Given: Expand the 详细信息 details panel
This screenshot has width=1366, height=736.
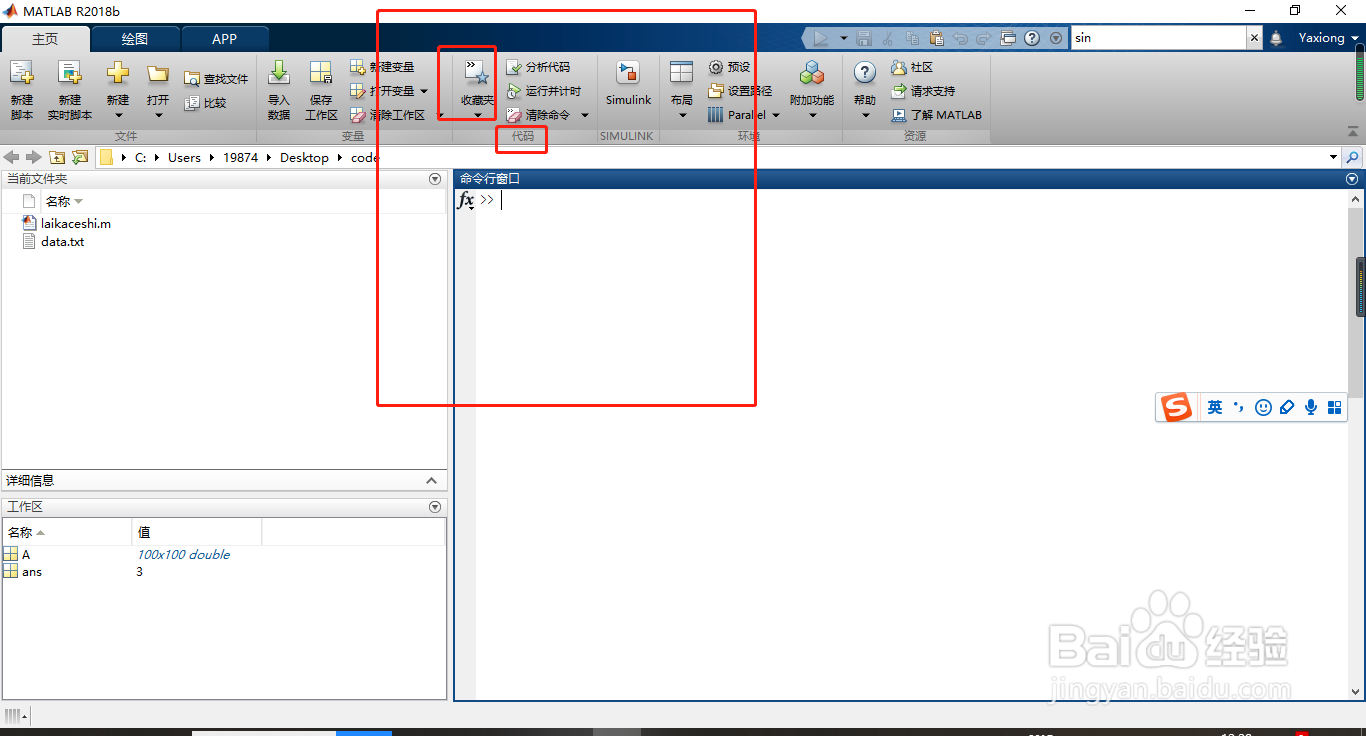Looking at the screenshot, I should point(431,481).
